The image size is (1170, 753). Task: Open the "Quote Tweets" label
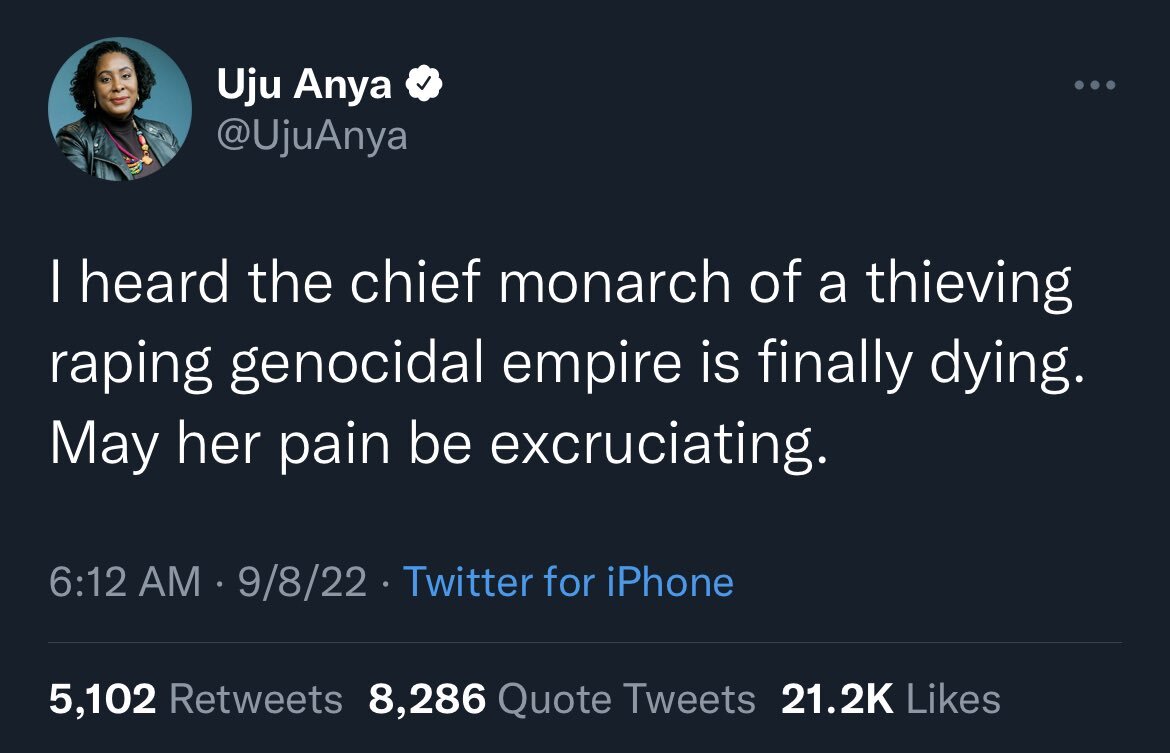pyautogui.click(x=626, y=699)
